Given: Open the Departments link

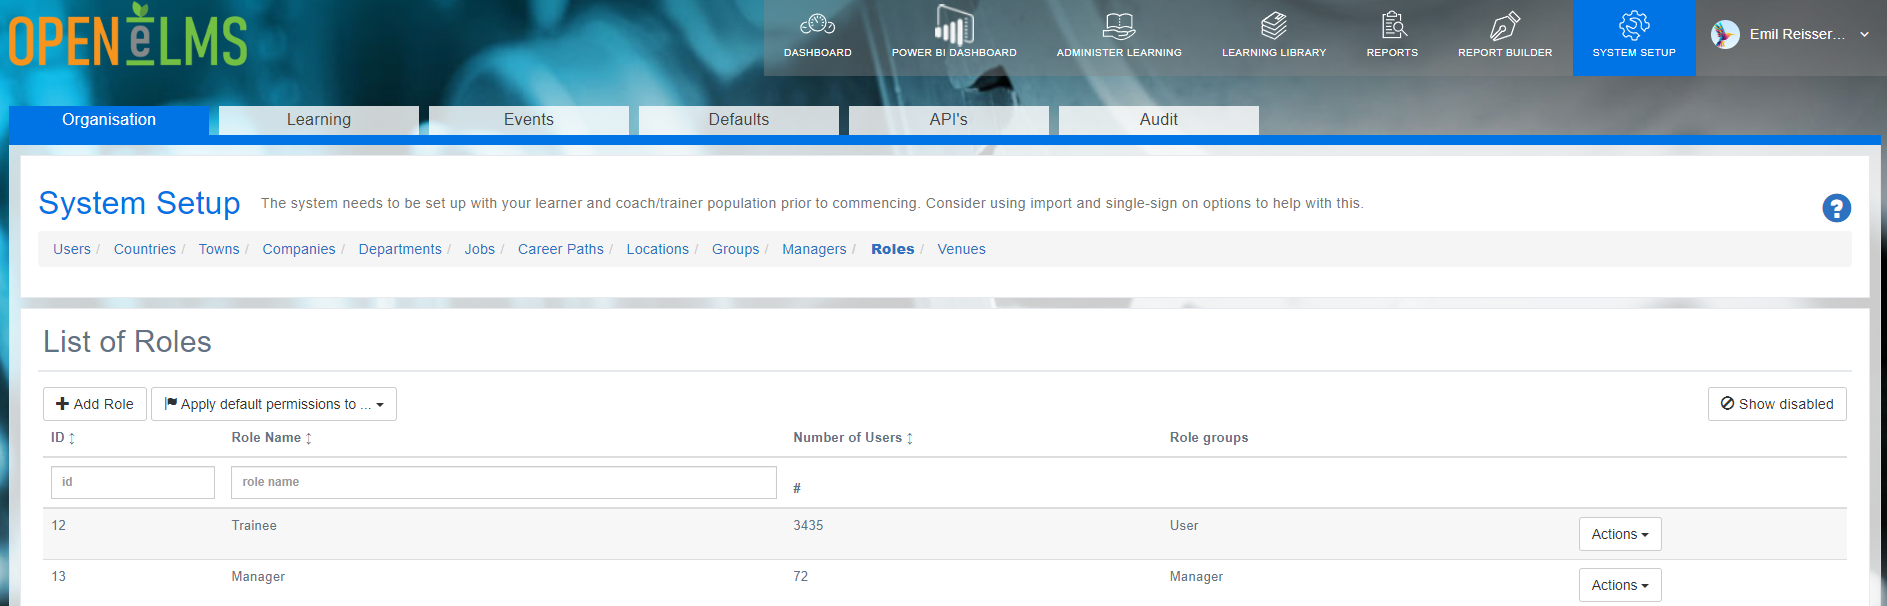Looking at the screenshot, I should (400, 249).
